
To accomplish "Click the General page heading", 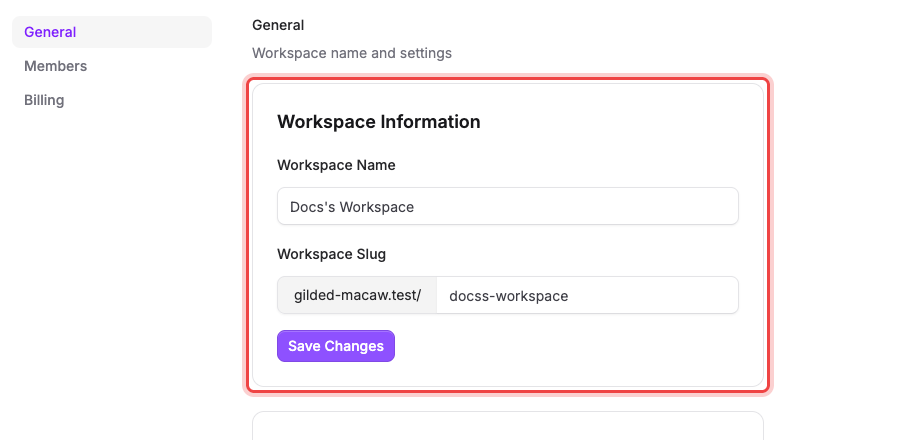I will click(x=278, y=25).
